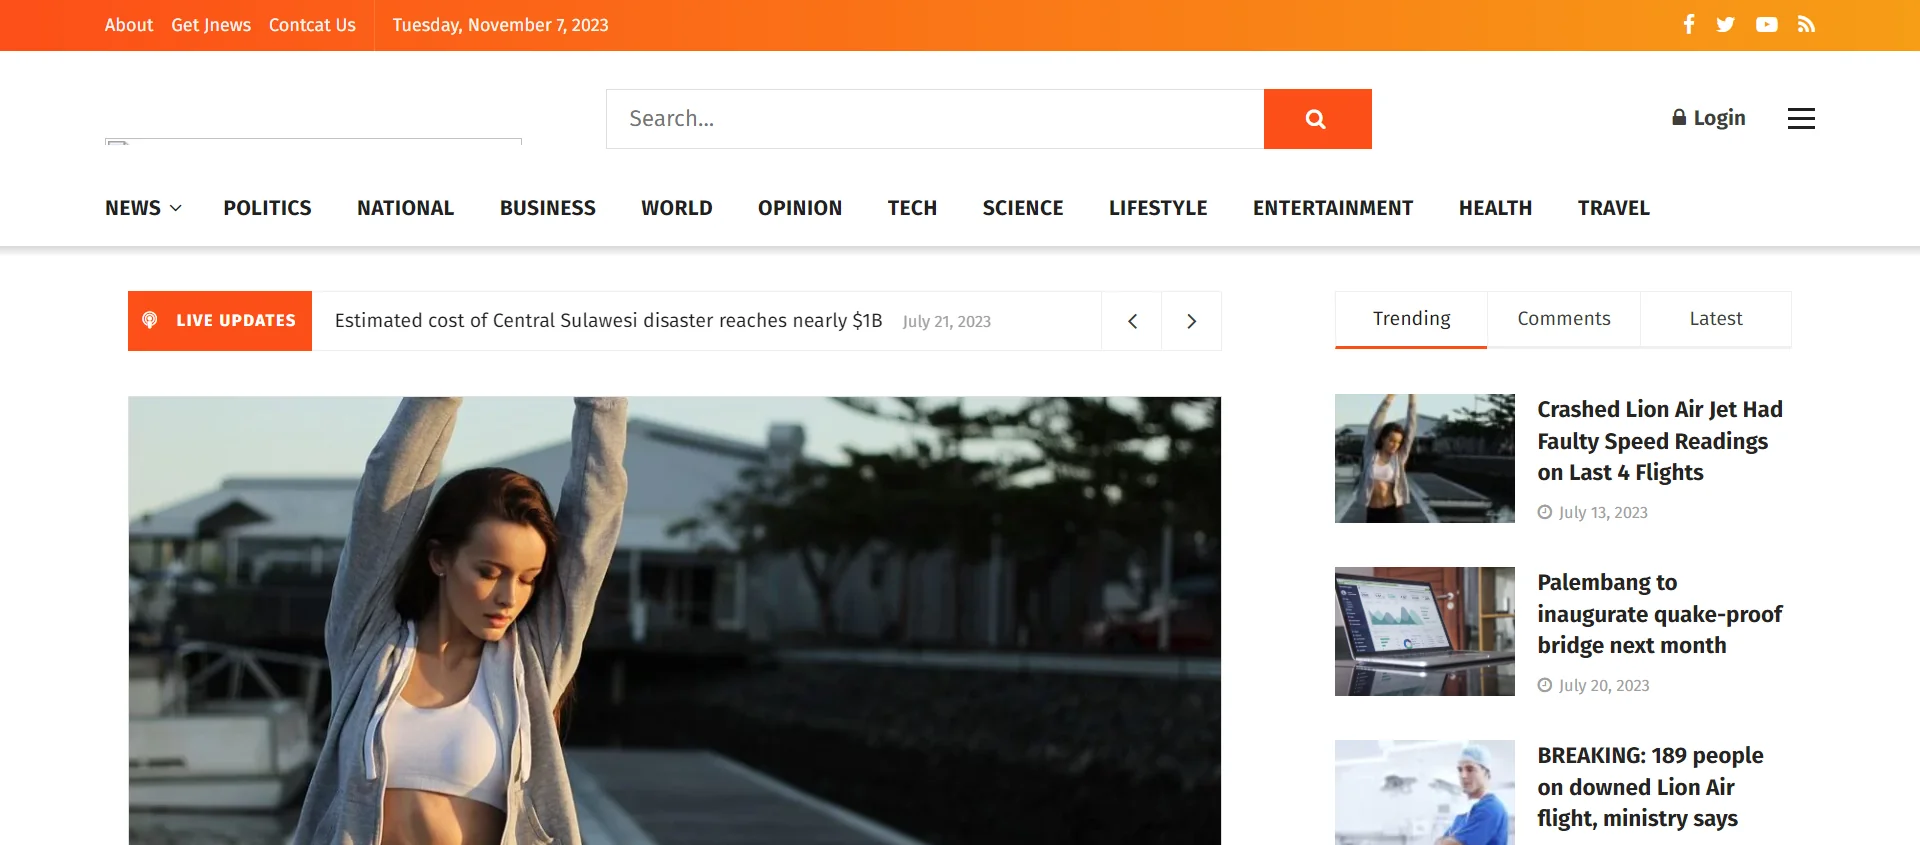Open the TRAVEL menu item
The image size is (1920, 845).
point(1614,208)
